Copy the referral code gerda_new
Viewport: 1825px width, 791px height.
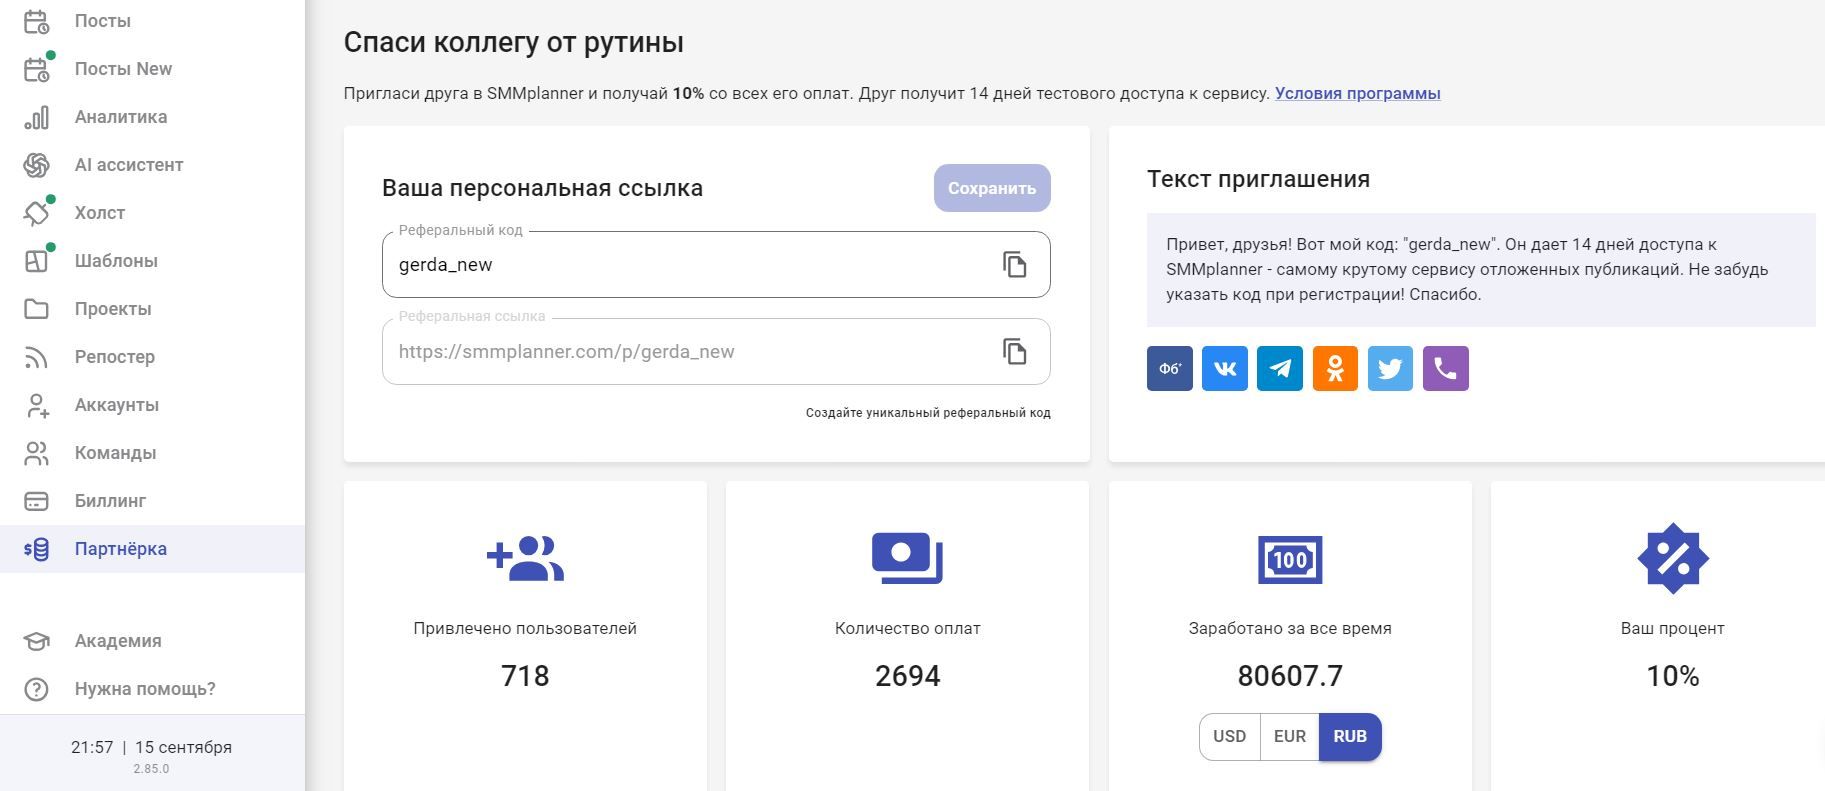[1015, 264]
